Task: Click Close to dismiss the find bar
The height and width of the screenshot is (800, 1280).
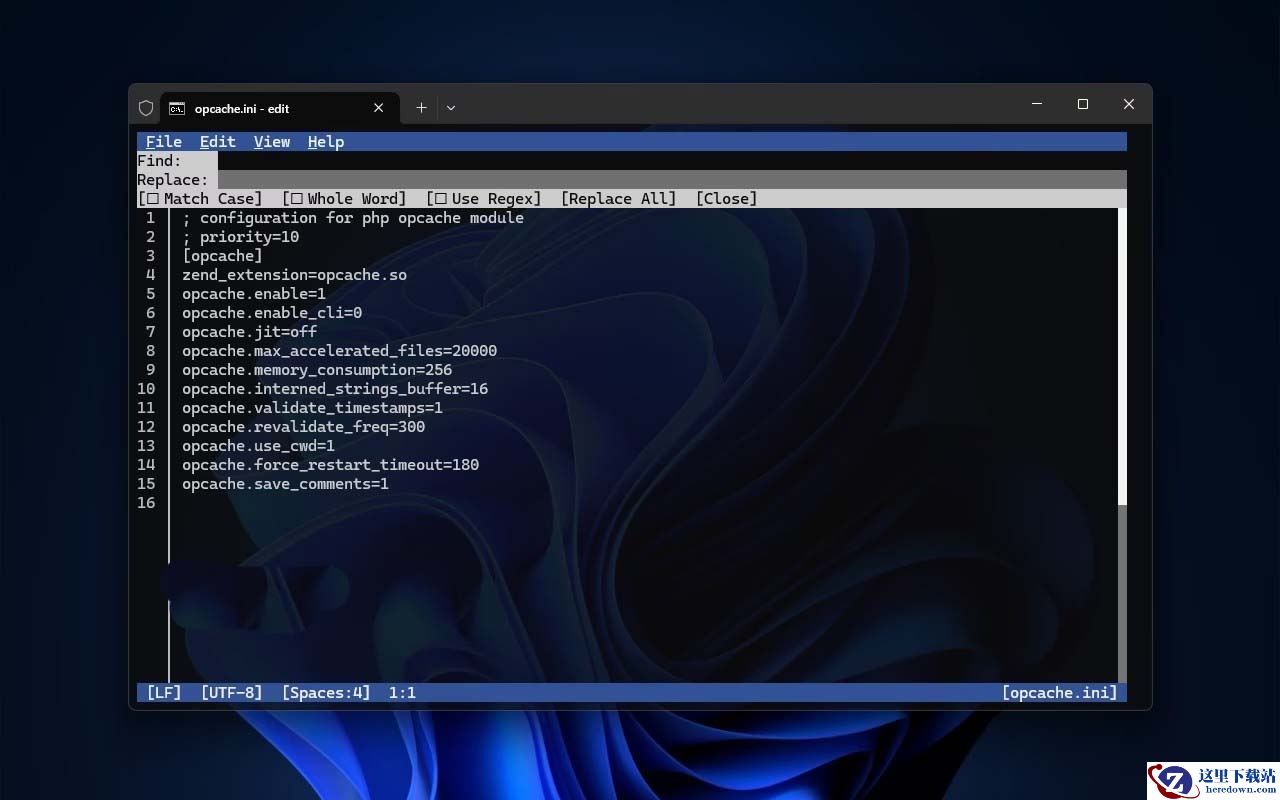Action: pos(726,199)
